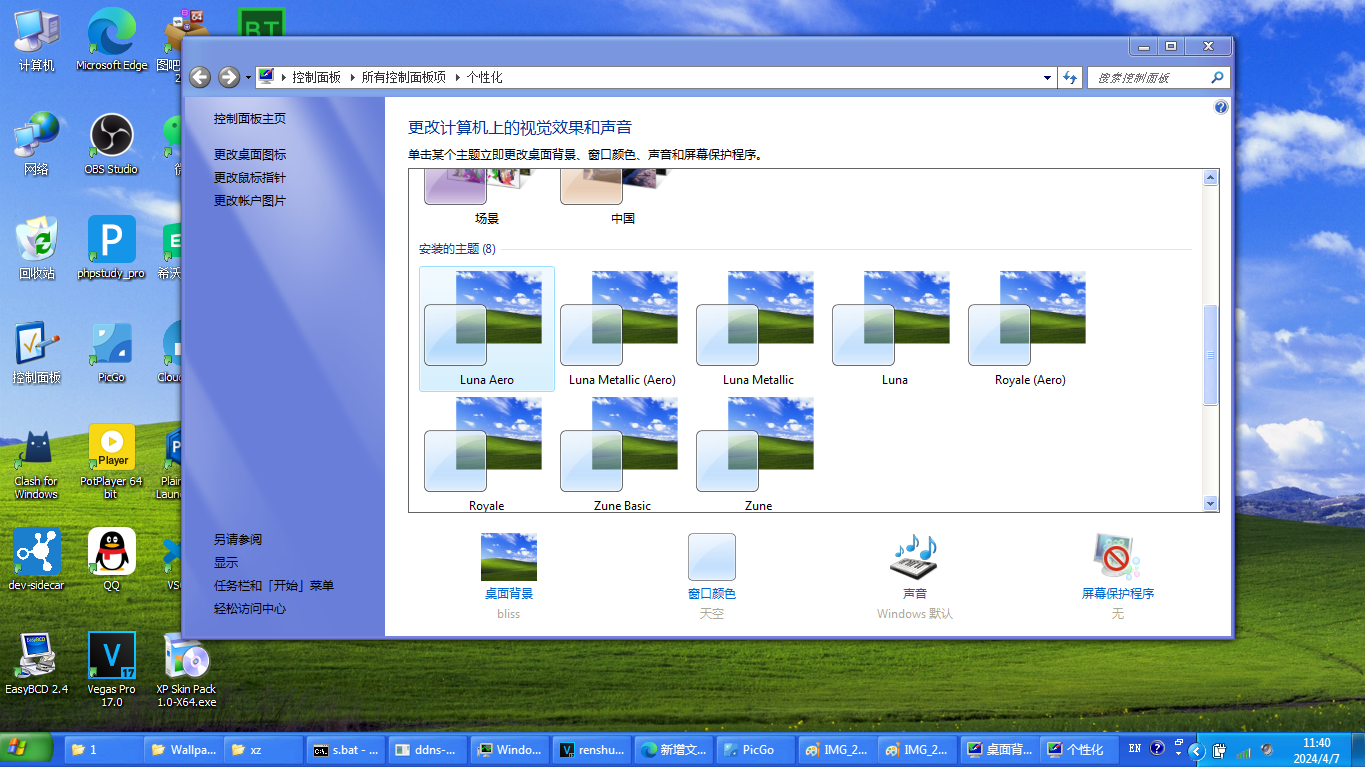Open 计算机 desktop icon
Screen dimensions: 1365x767
point(37,40)
